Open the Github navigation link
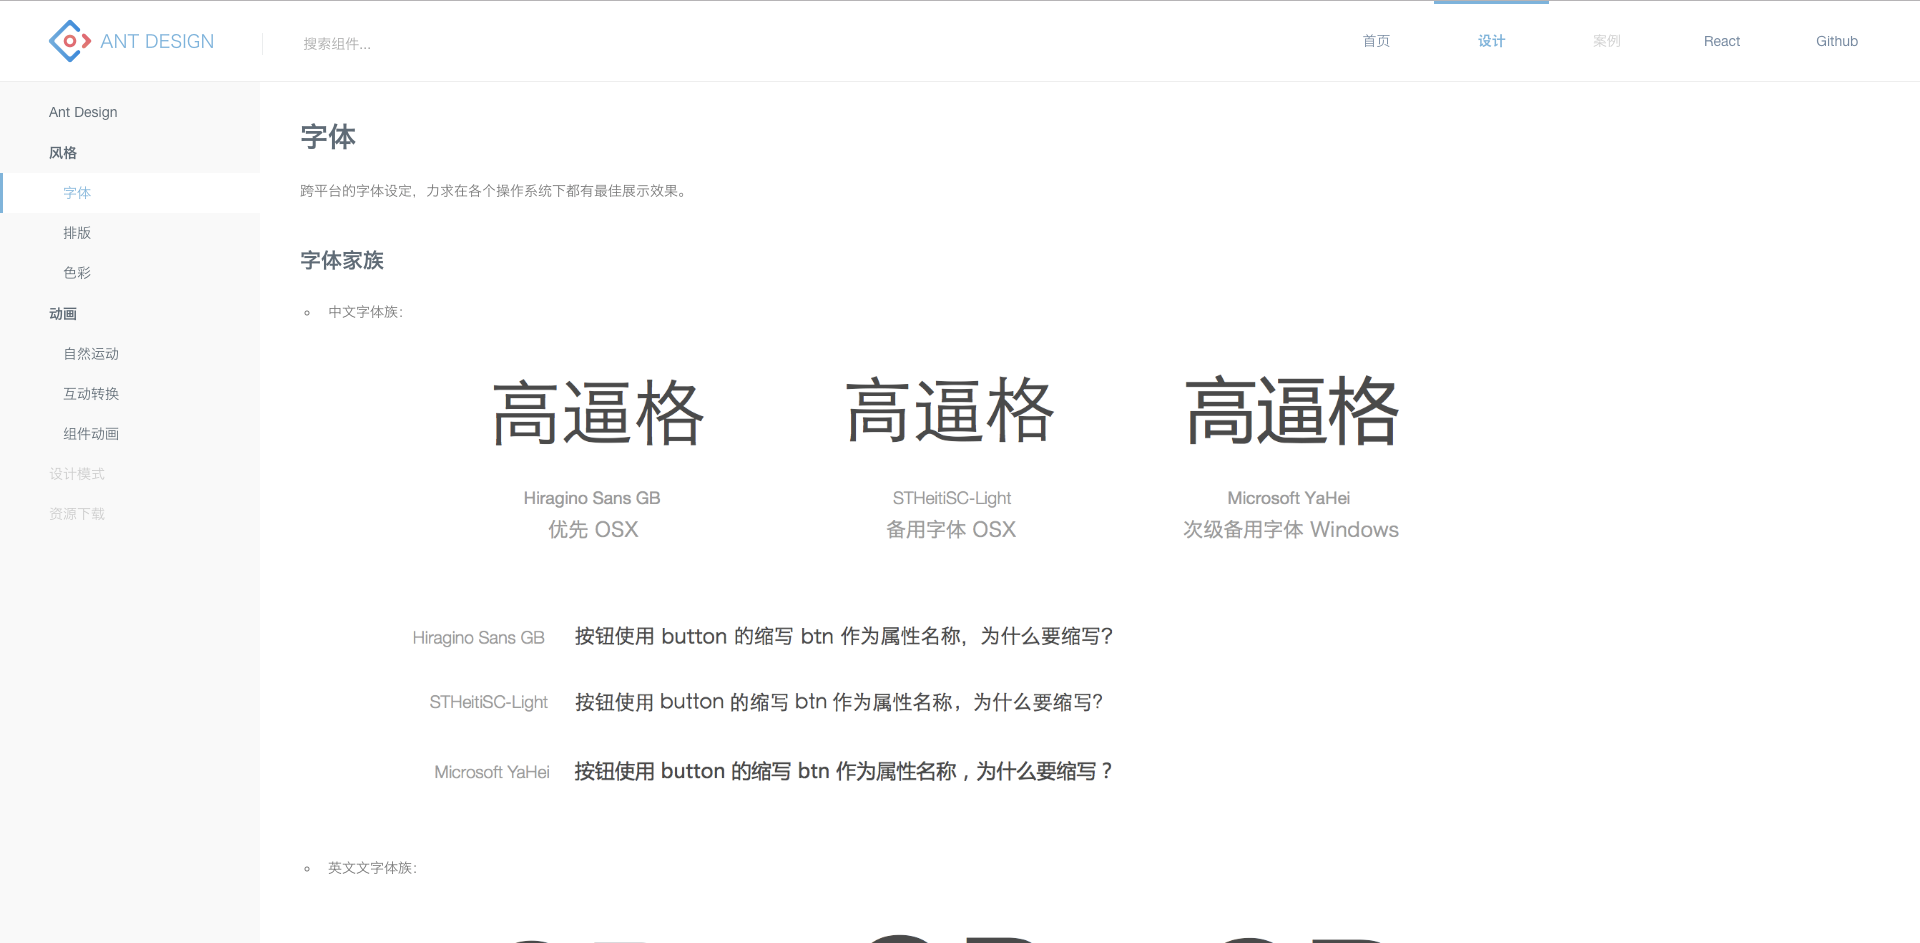Image resolution: width=1920 pixels, height=943 pixels. [x=1837, y=41]
